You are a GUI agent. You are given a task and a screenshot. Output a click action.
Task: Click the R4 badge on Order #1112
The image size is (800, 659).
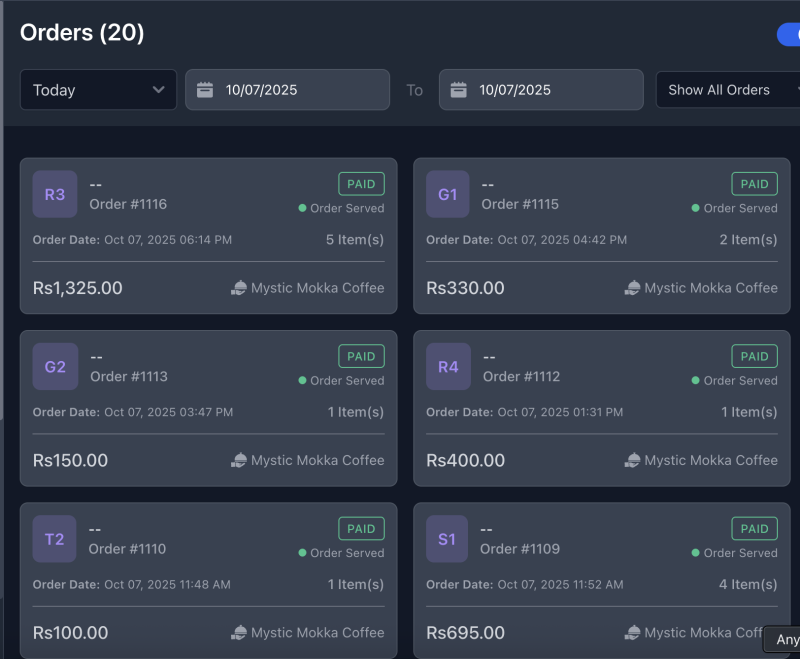pos(448,366)
